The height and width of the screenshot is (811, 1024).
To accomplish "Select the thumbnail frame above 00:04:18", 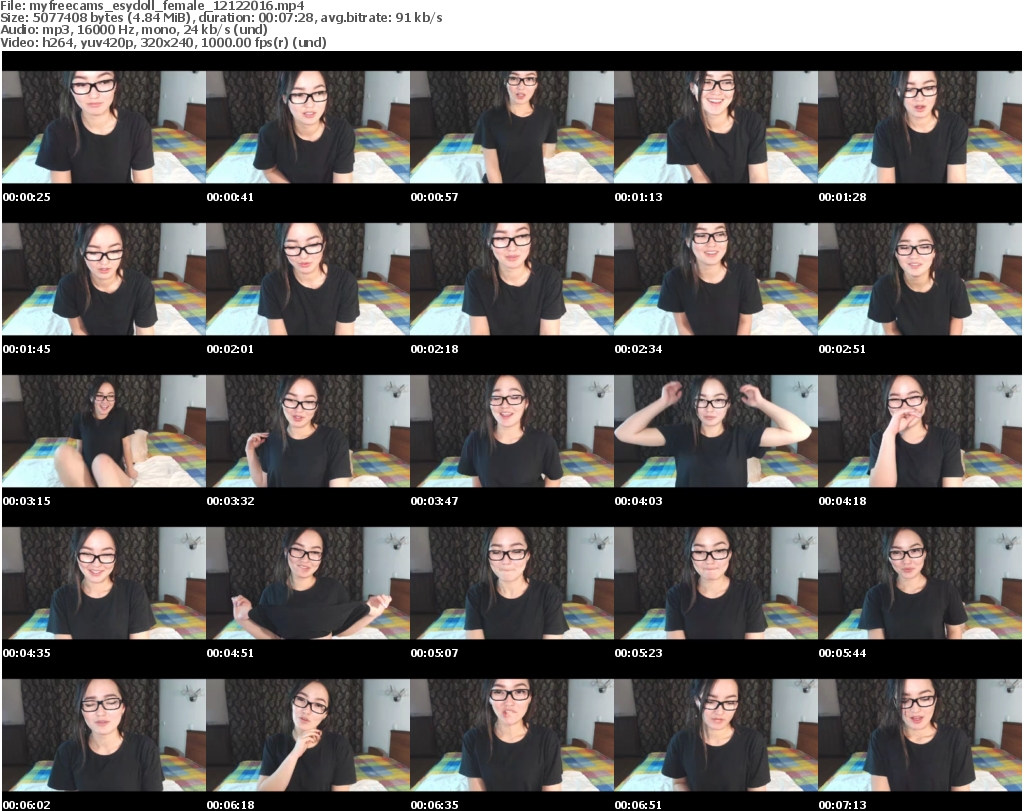I will pos(920,431).
